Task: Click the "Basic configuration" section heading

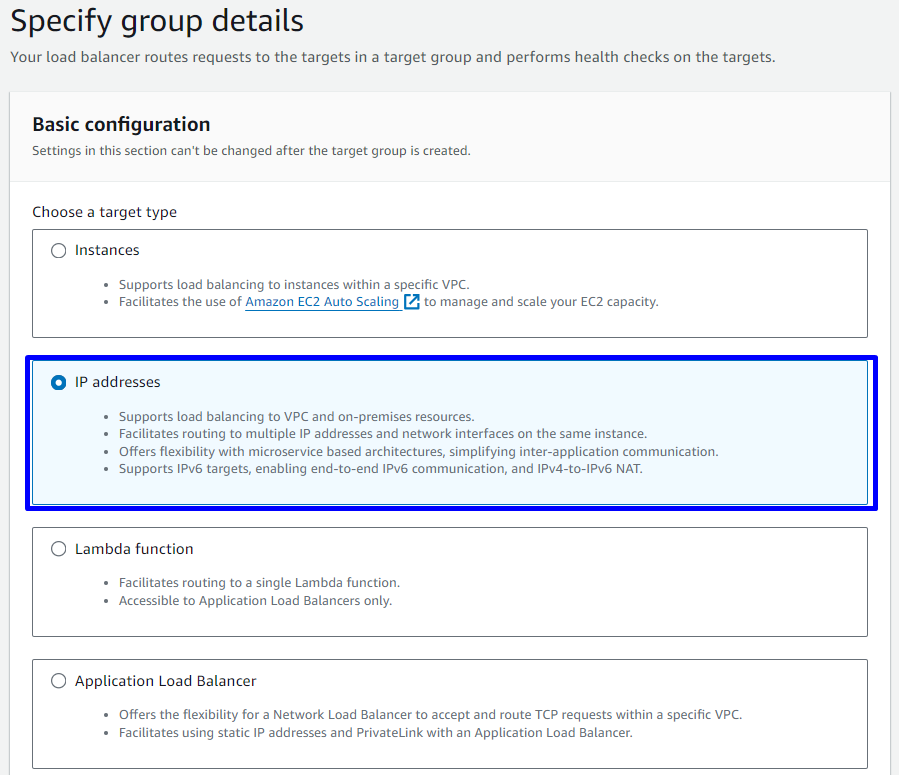Action: (x=121, y=125)
